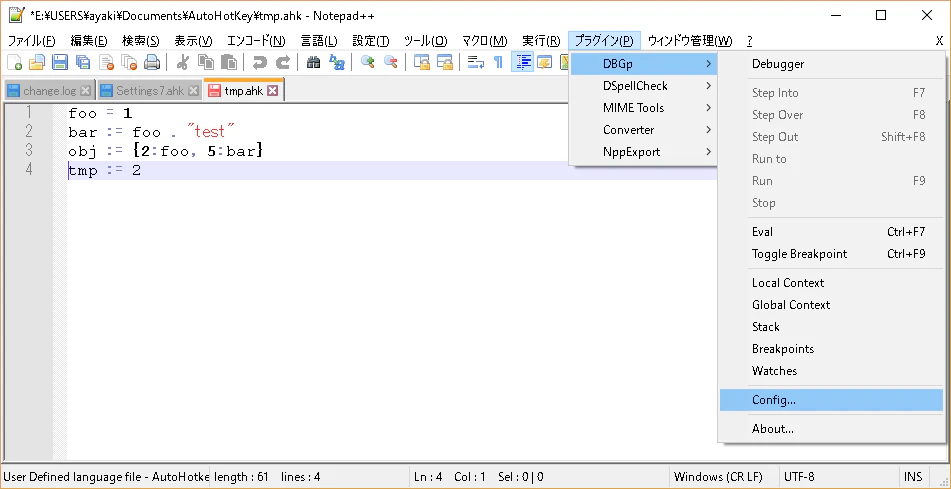The image size is (951, 489).
Task: Choose Debugger from the DBGp submenu
Action: [832, 64]
